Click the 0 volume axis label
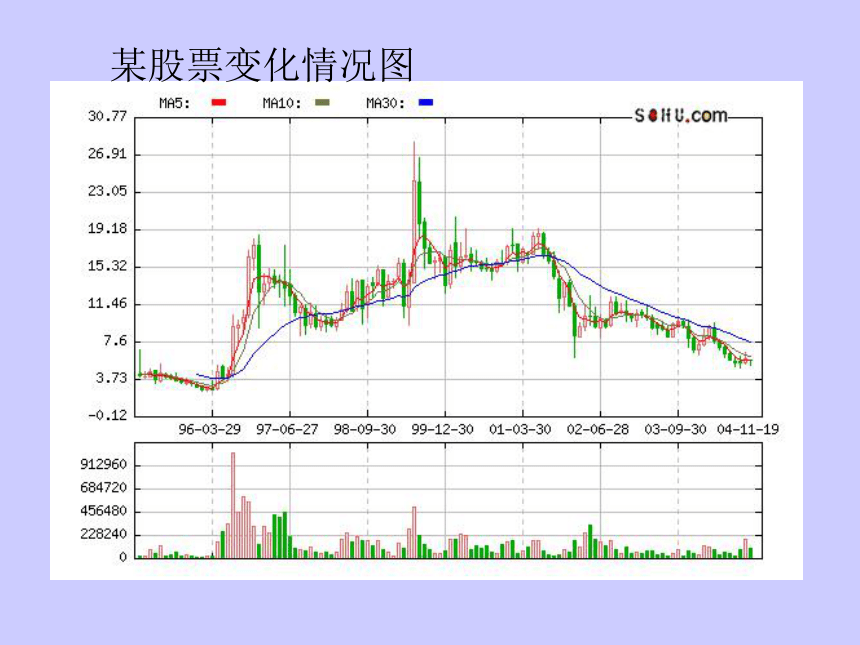860x645 pixels. click(x=123, y=557)
